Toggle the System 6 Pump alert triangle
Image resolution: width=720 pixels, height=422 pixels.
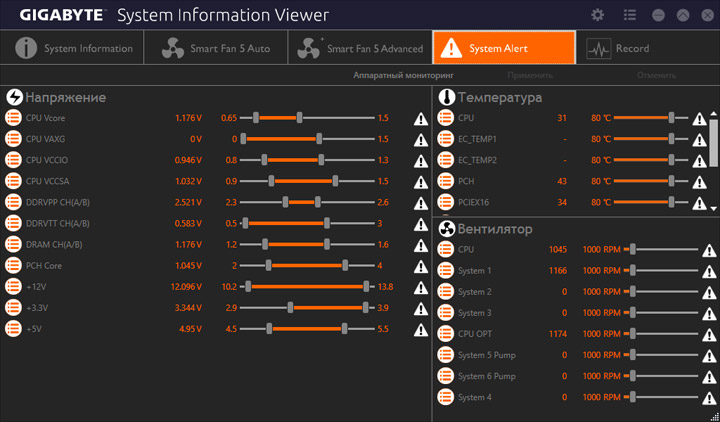(709, 377)
